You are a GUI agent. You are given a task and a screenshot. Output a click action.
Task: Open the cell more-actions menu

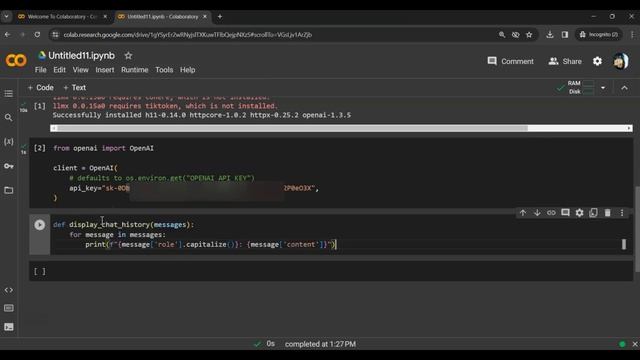pyautogui.click(x=622, y=213)
